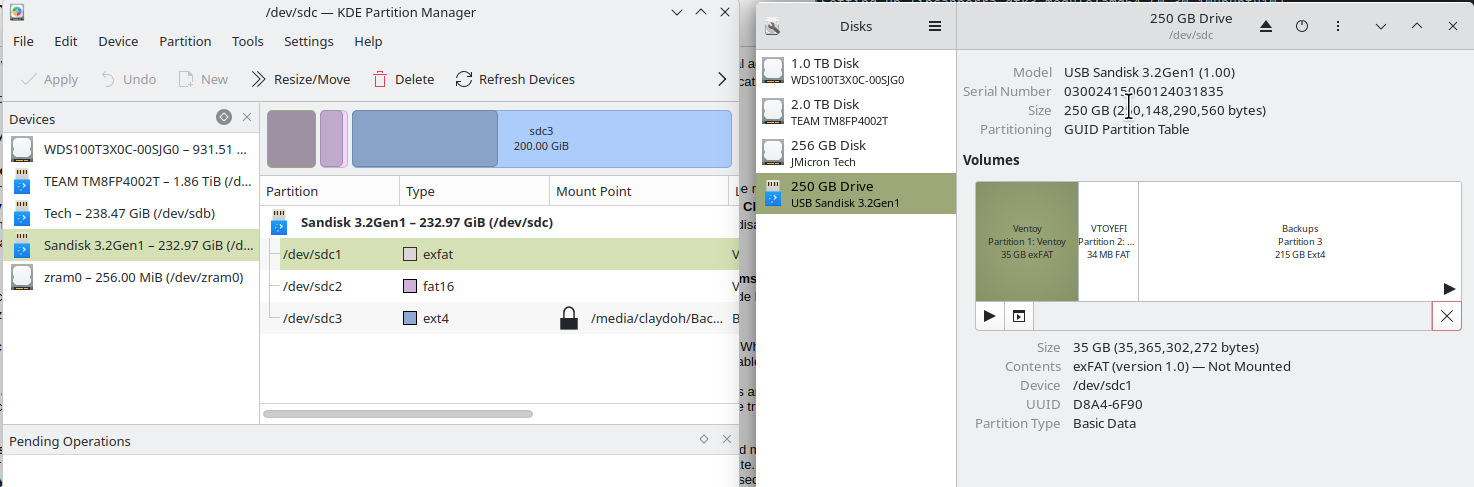Click the serial number 03002415060124031835
1474x487 pixels.
click(1143, 91)
